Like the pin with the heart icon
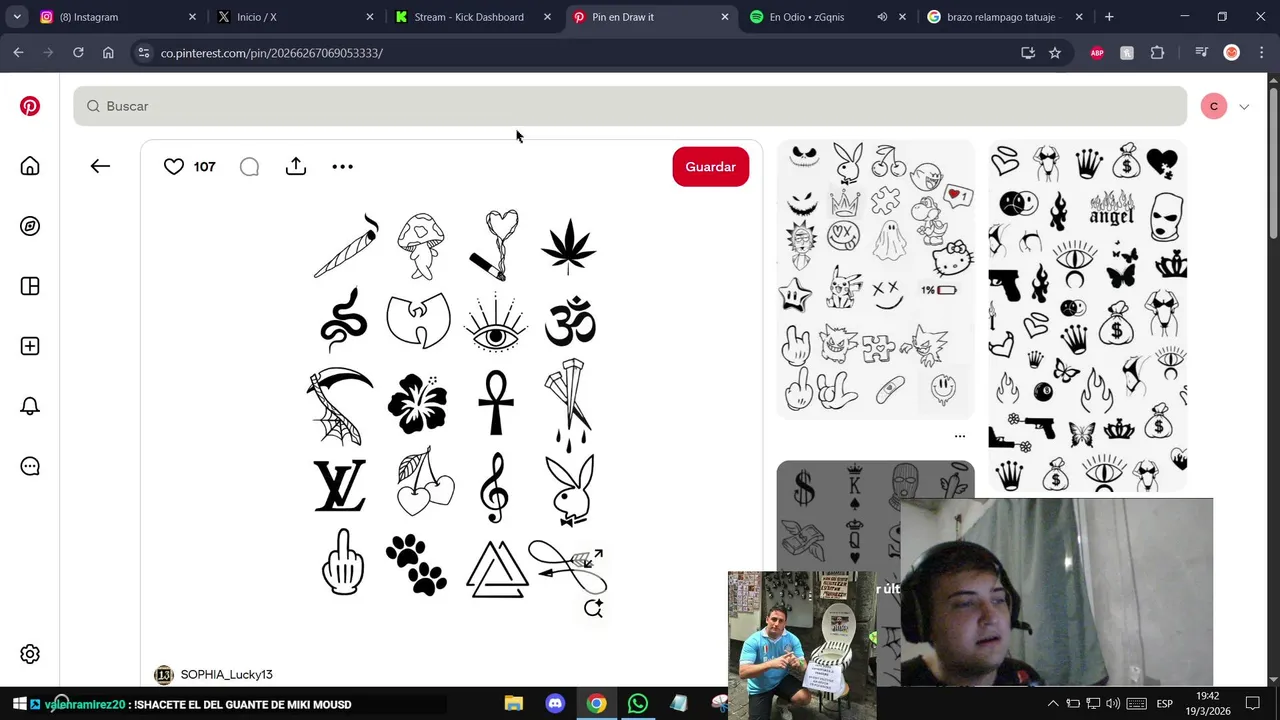Viewport: 1280px width, 720px height. pyautogui.click(x=174, y=167)
